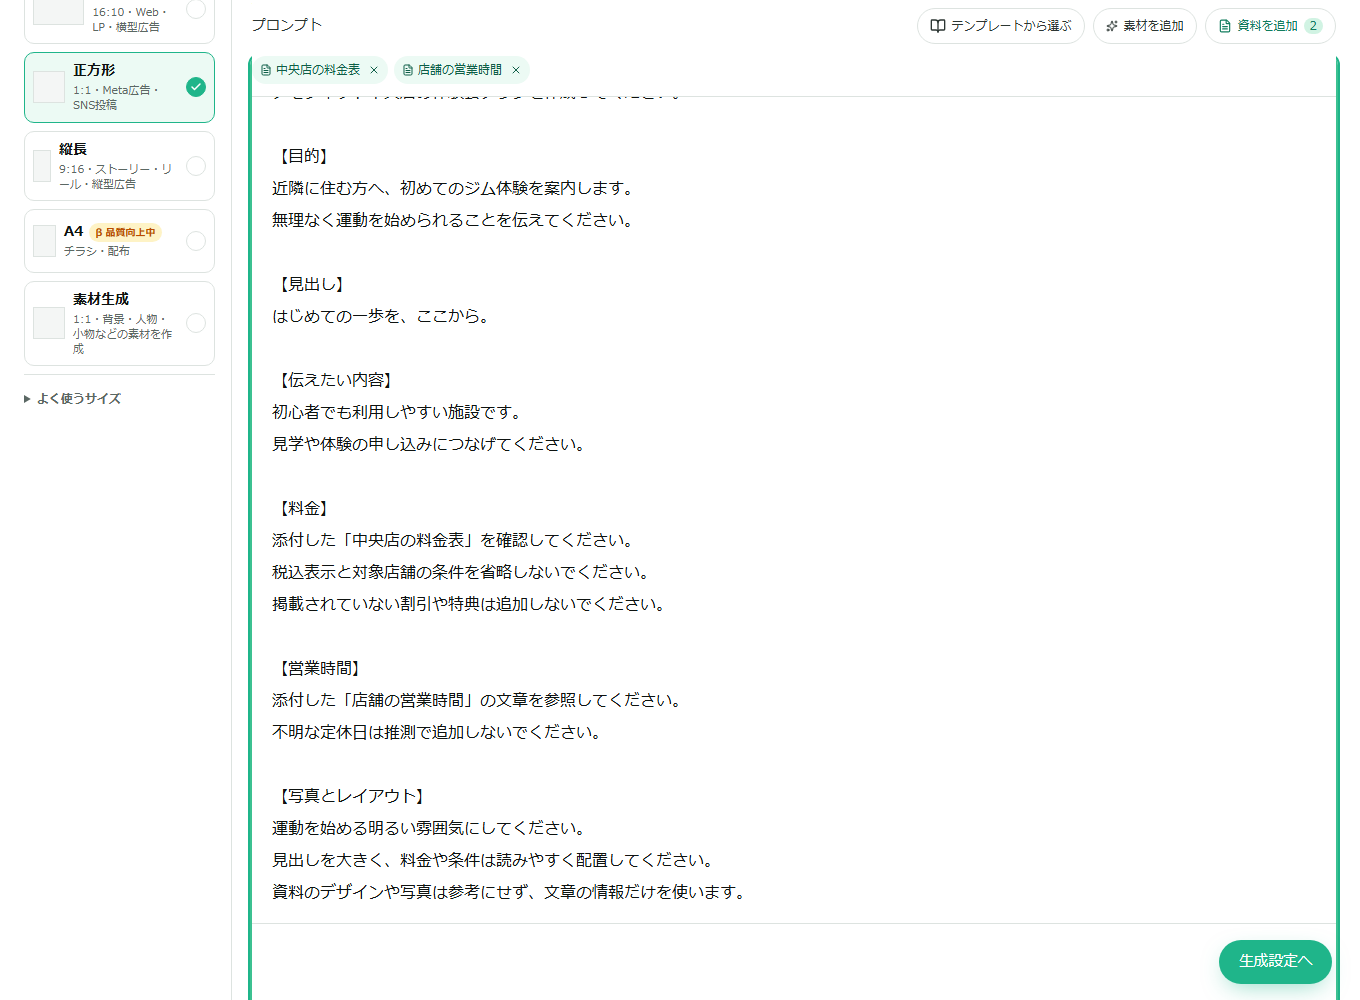Place cursor on the 【目的】 line
Screen dimensions: 1360x1000
click(302, 156)
